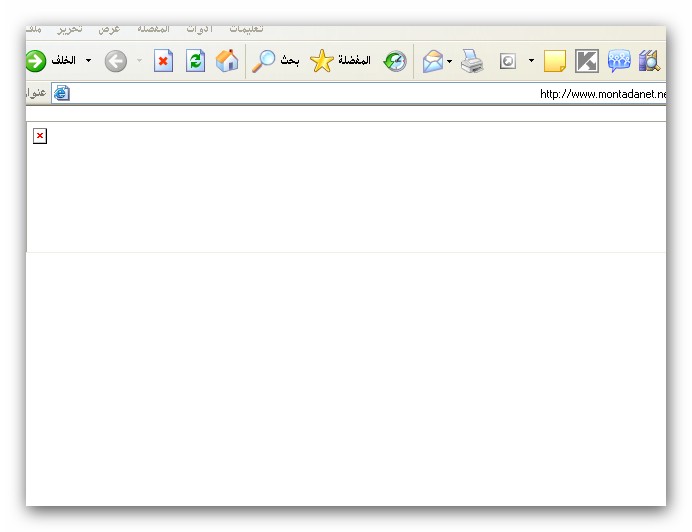Click the Mail envelope icon
The height and width of the screenshot is (532, 692).
(x=432, y=62)
